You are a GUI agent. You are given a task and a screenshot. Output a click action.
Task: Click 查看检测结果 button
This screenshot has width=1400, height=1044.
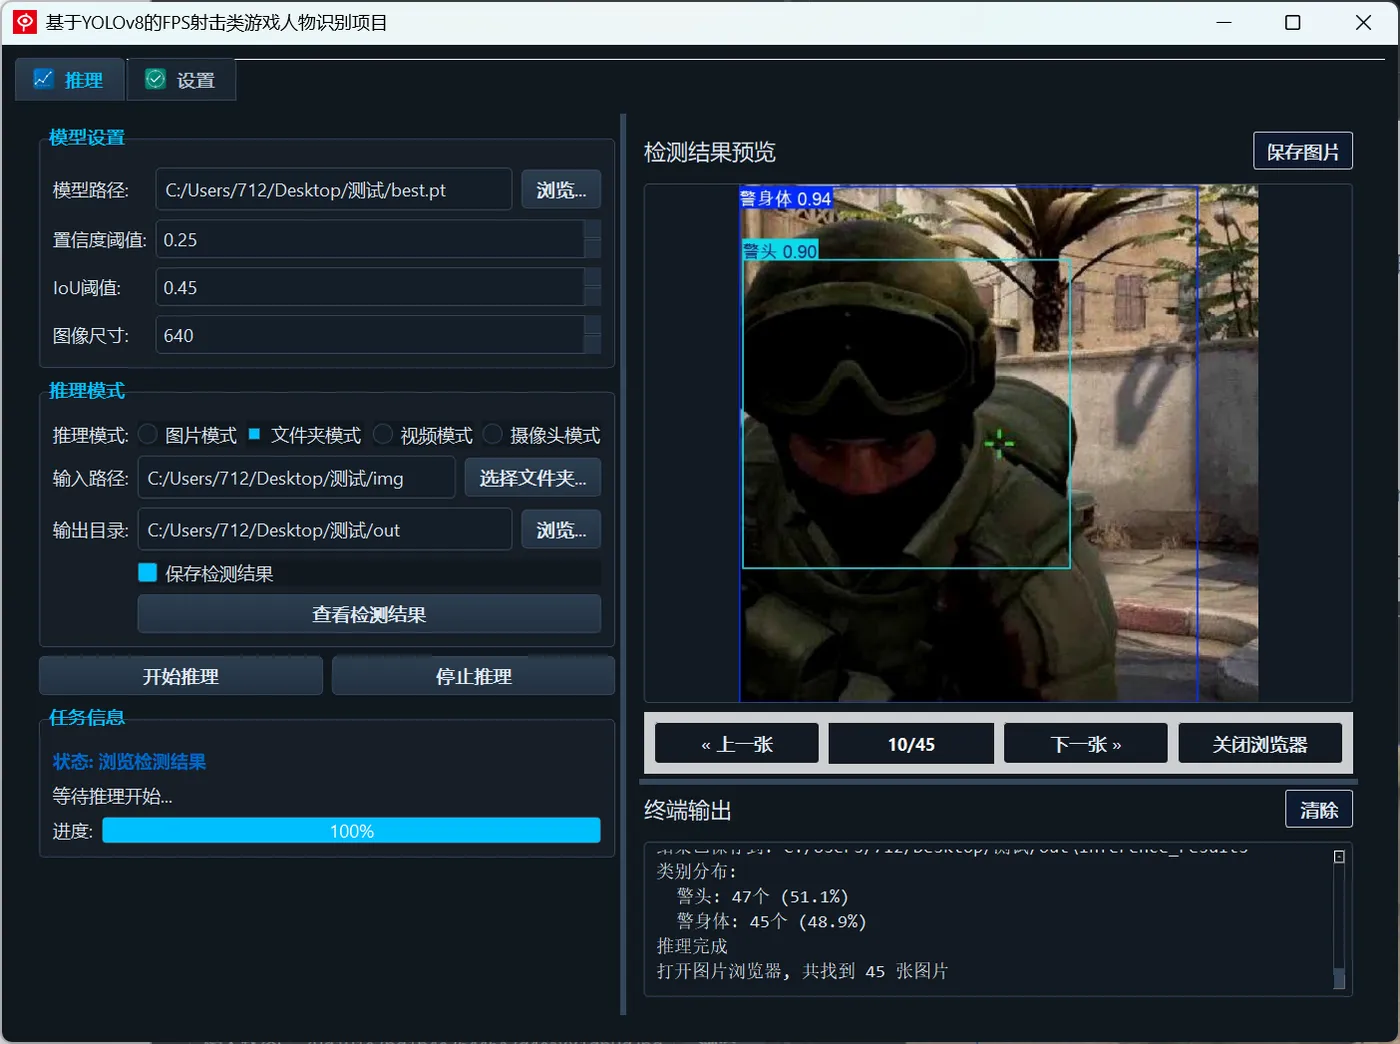point(369,614)
